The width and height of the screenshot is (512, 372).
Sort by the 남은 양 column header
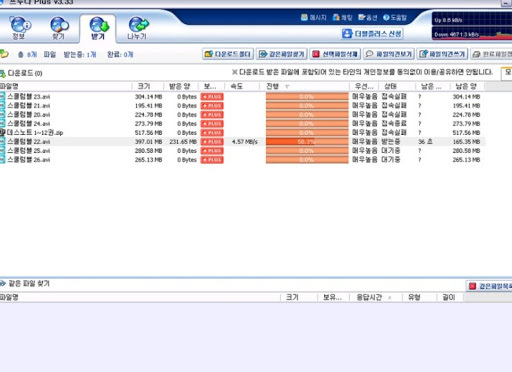coord(467,86)
